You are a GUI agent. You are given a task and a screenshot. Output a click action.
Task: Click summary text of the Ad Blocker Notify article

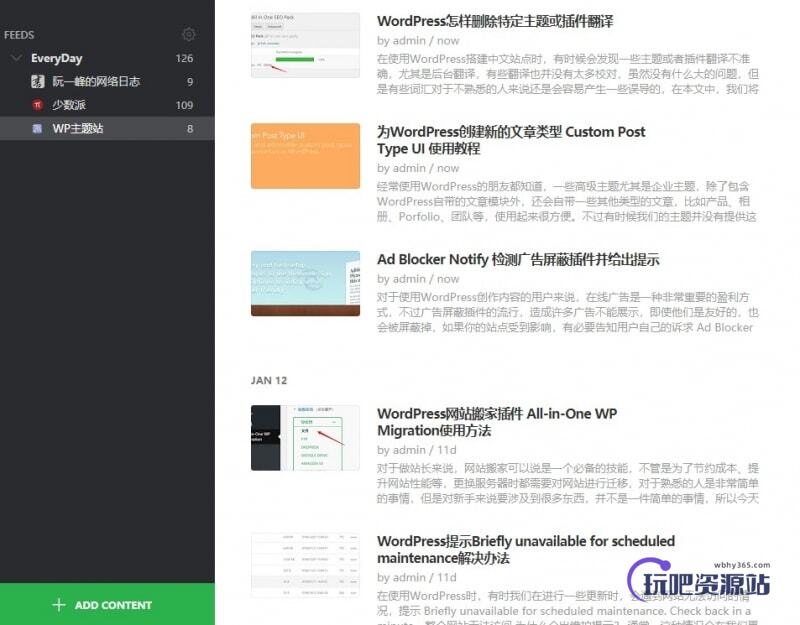tap(567, 312)
